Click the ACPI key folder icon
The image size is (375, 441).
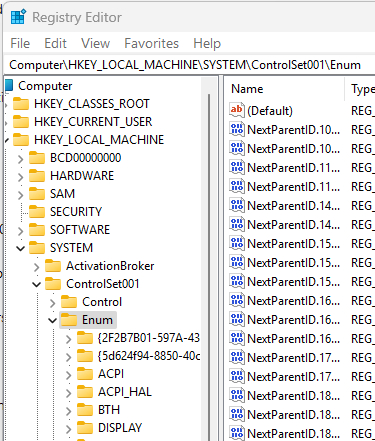click(x=85, y=374)
